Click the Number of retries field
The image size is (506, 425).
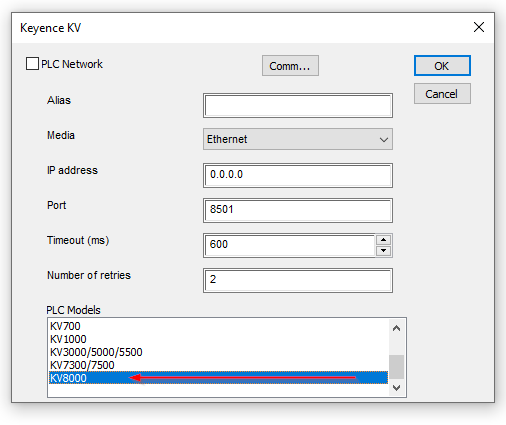pyautogui.click(x=298, y=280)
